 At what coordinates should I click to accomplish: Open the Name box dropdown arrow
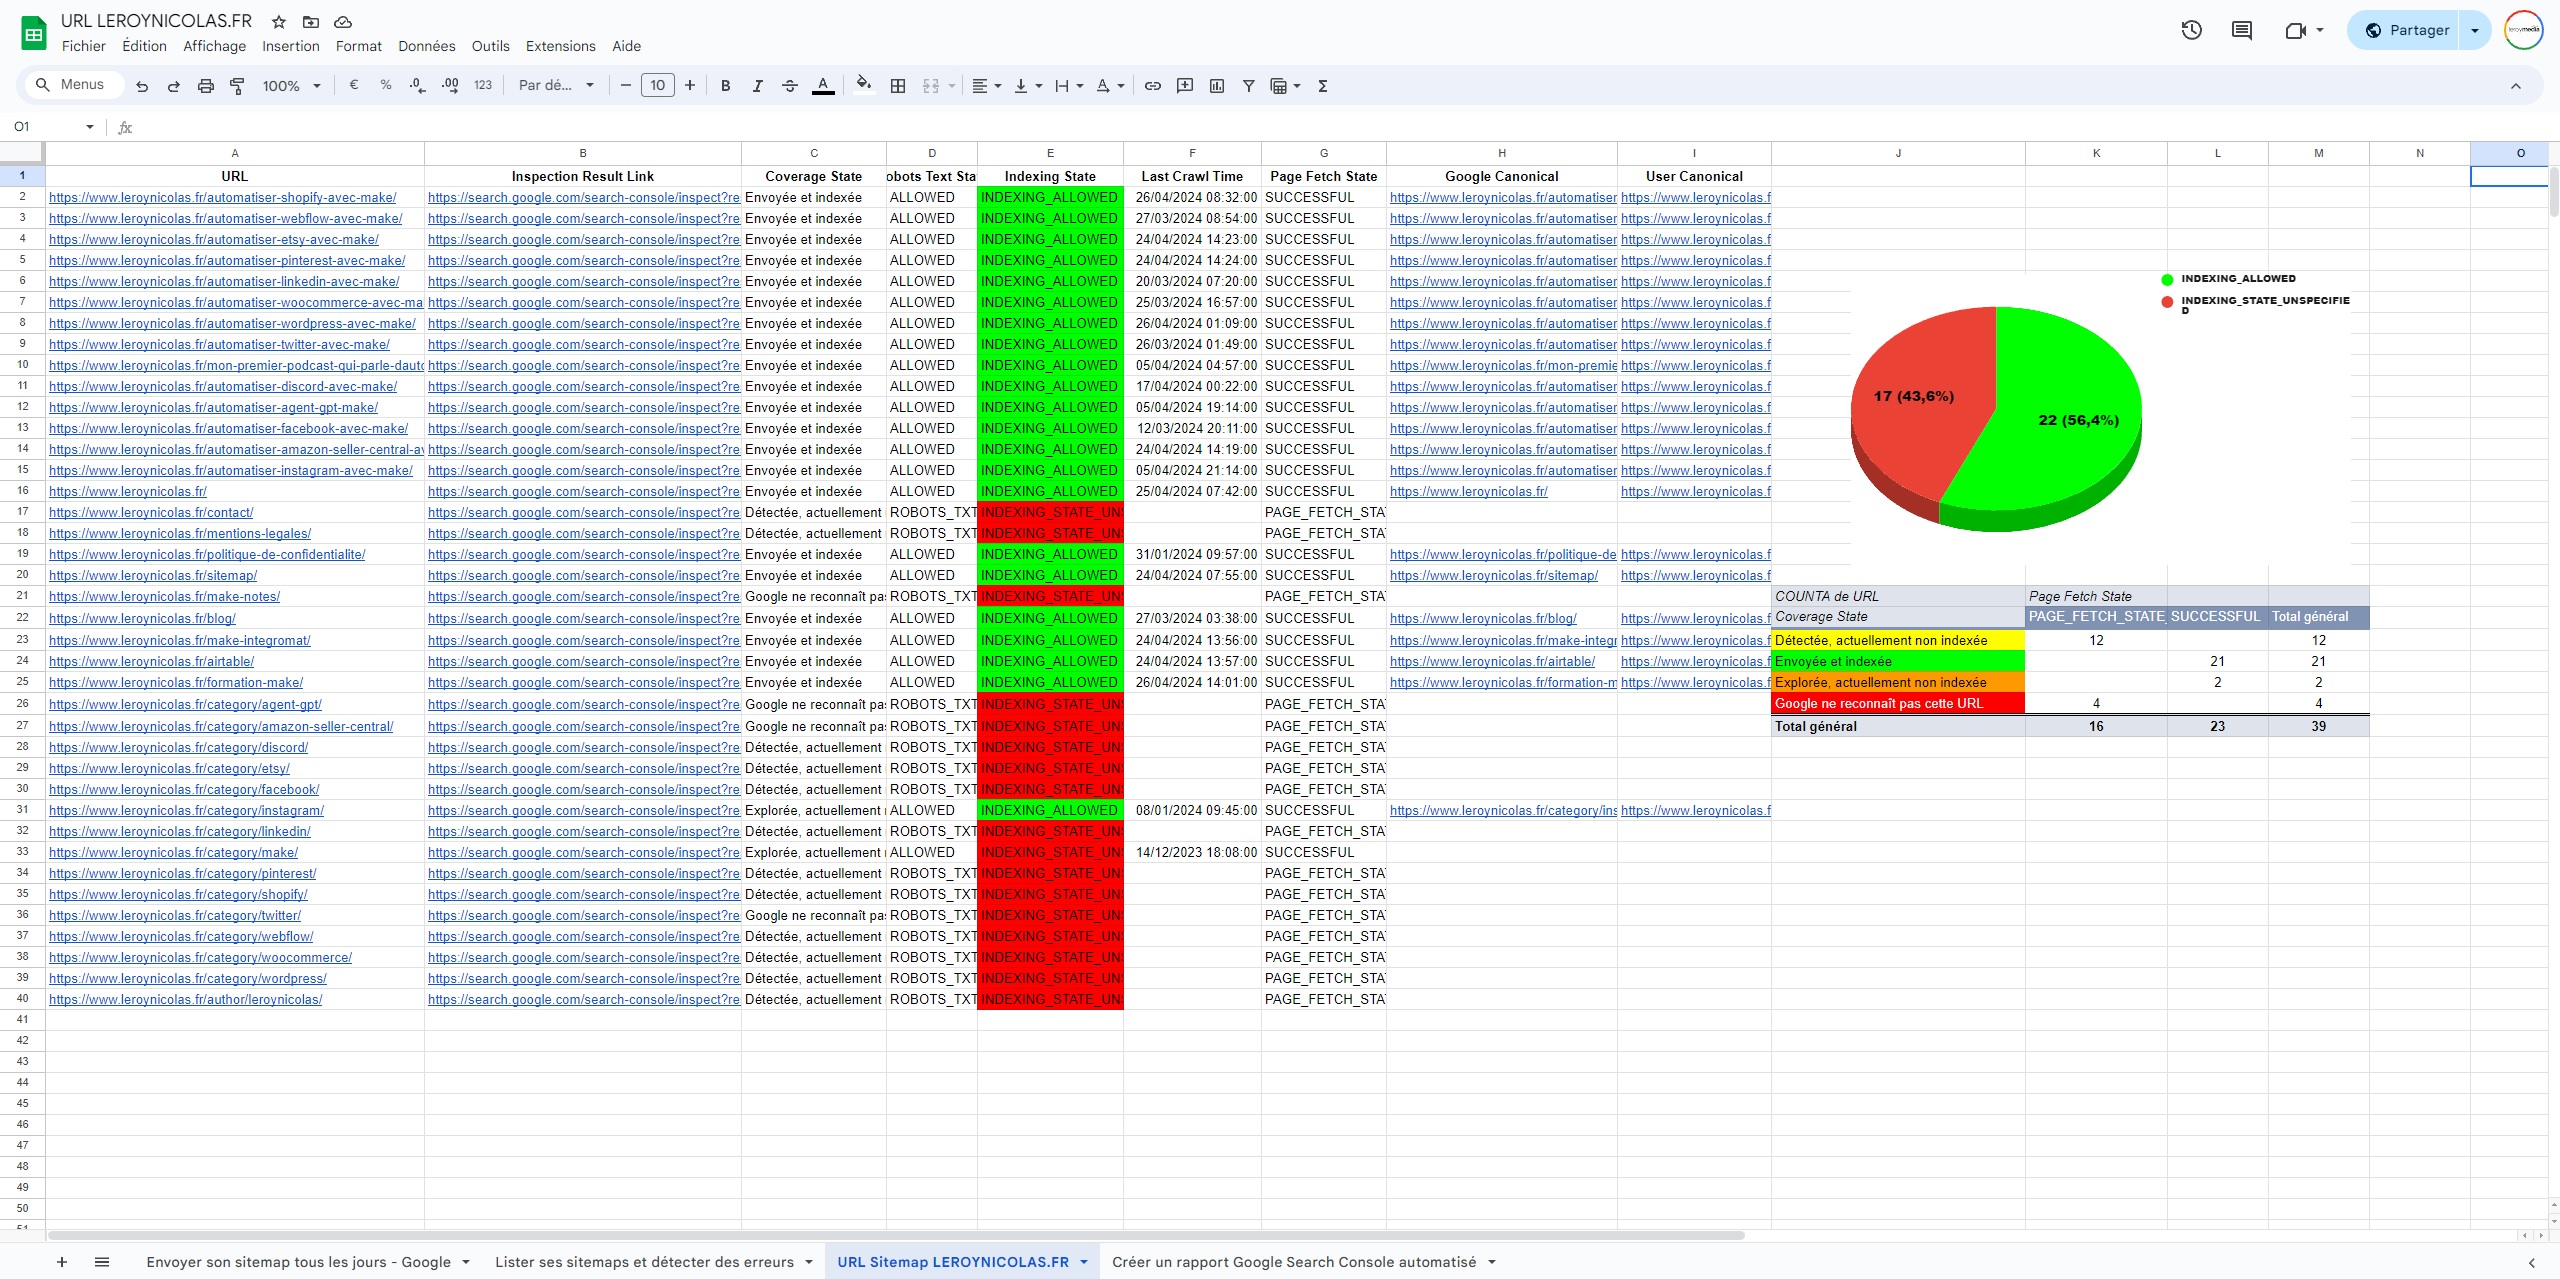[90, 127]
